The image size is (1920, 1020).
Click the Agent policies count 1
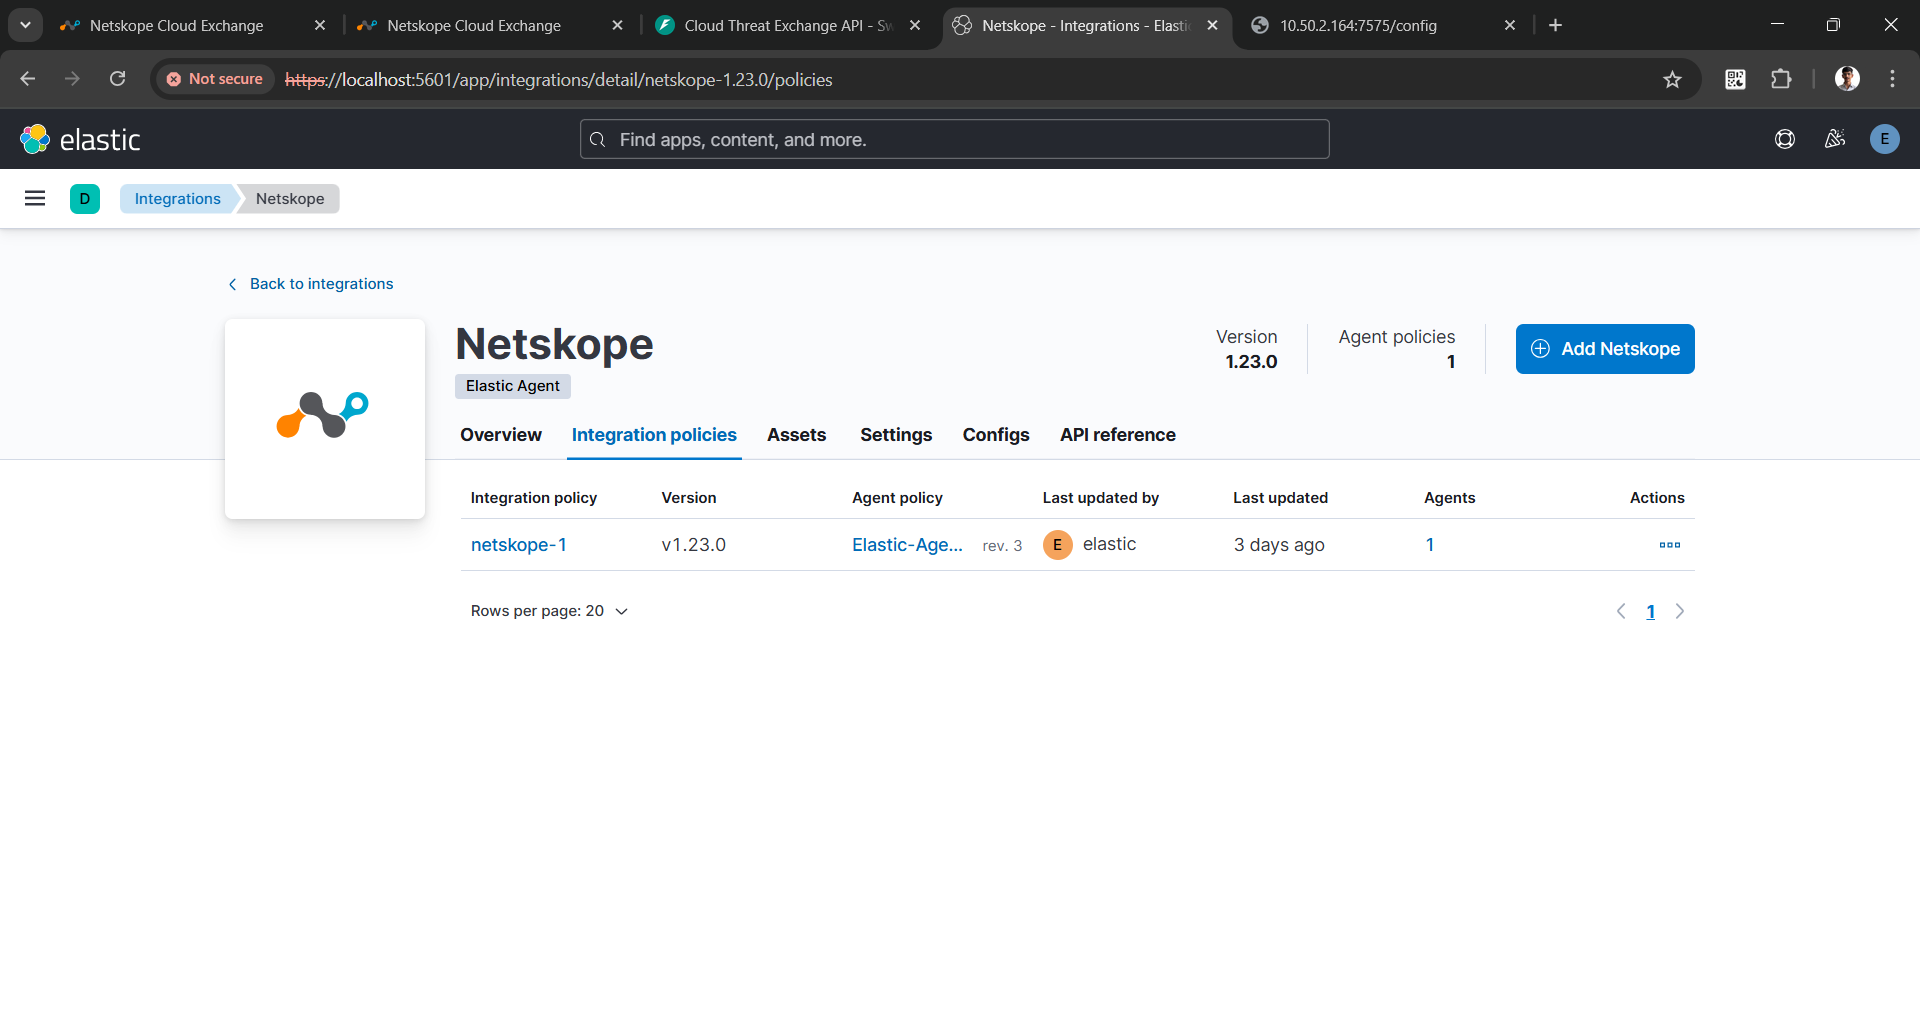(x=1451, y=362)
